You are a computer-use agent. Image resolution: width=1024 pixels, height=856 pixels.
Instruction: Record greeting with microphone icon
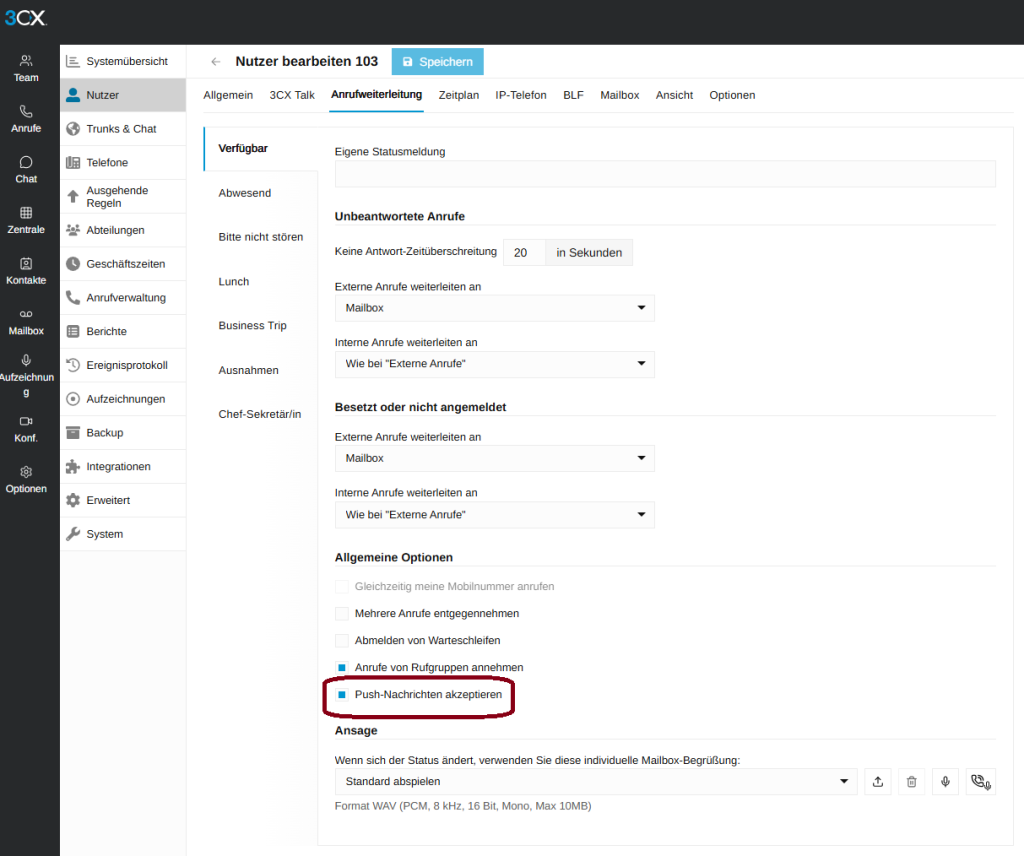pos(945,782)
